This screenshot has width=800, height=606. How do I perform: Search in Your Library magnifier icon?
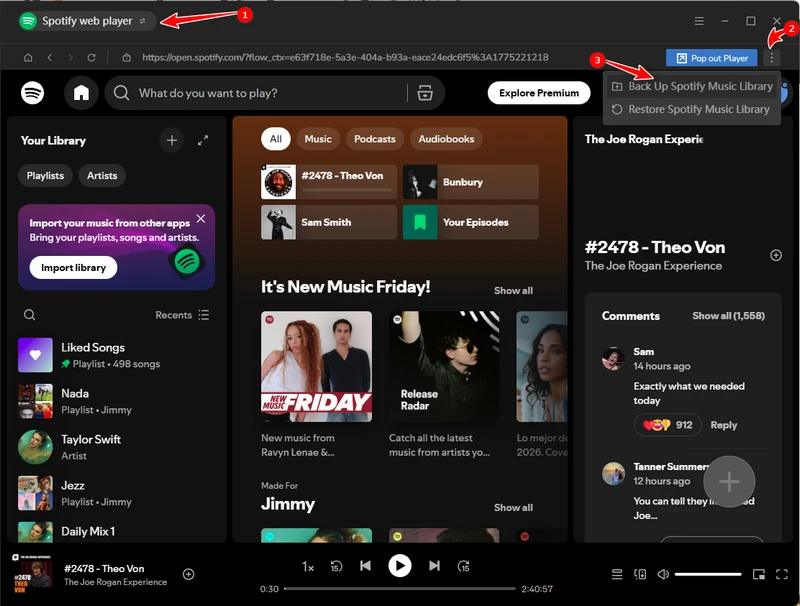tap(30, 315)
